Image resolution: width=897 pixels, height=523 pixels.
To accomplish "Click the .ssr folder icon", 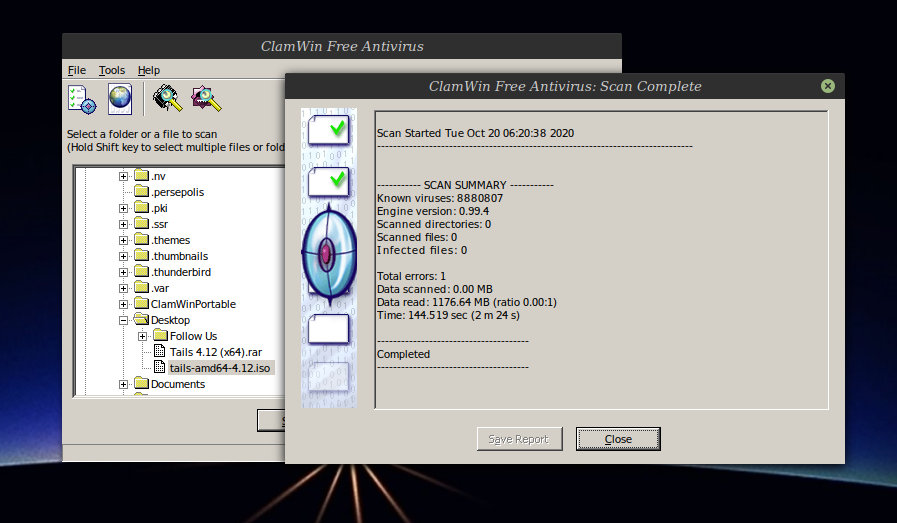I will [141, 223].
